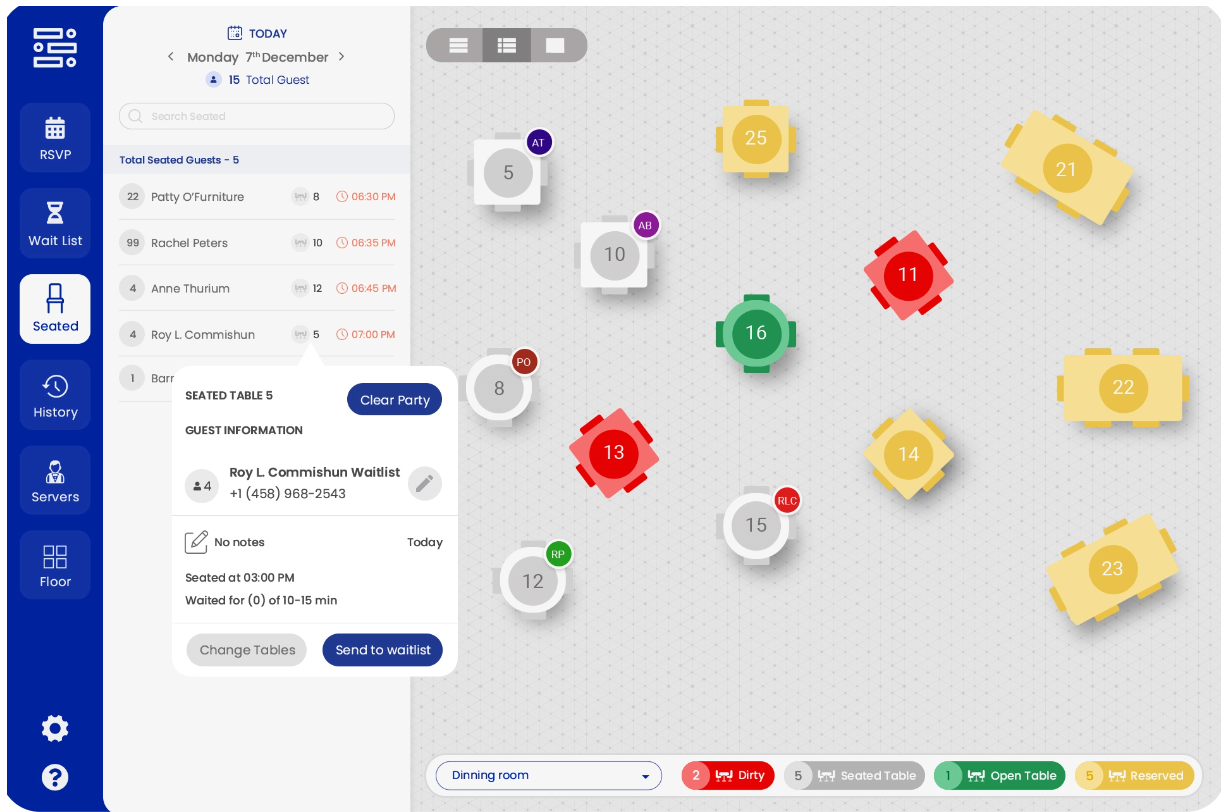Click the 07:00 PM clock icon
This screenshot has width=1227, height=812.
(341, 335)
